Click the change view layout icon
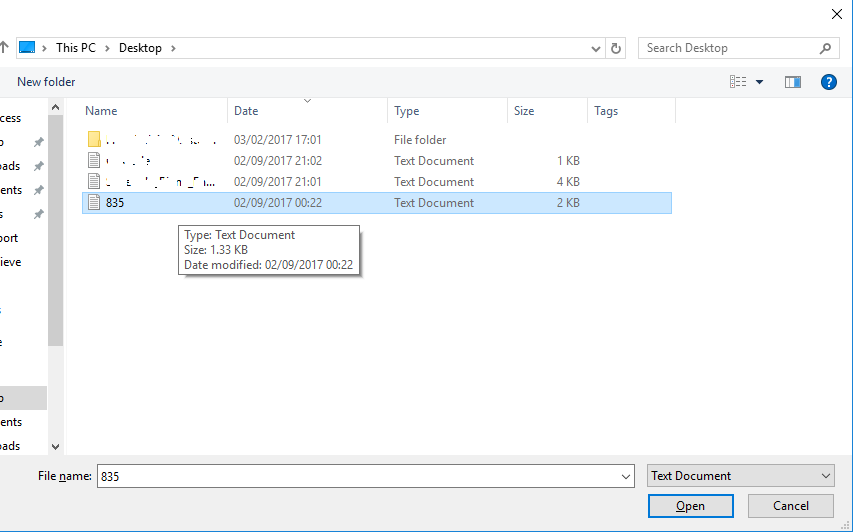The width and height of the screenshot is (853, 532). pos(738,82)
